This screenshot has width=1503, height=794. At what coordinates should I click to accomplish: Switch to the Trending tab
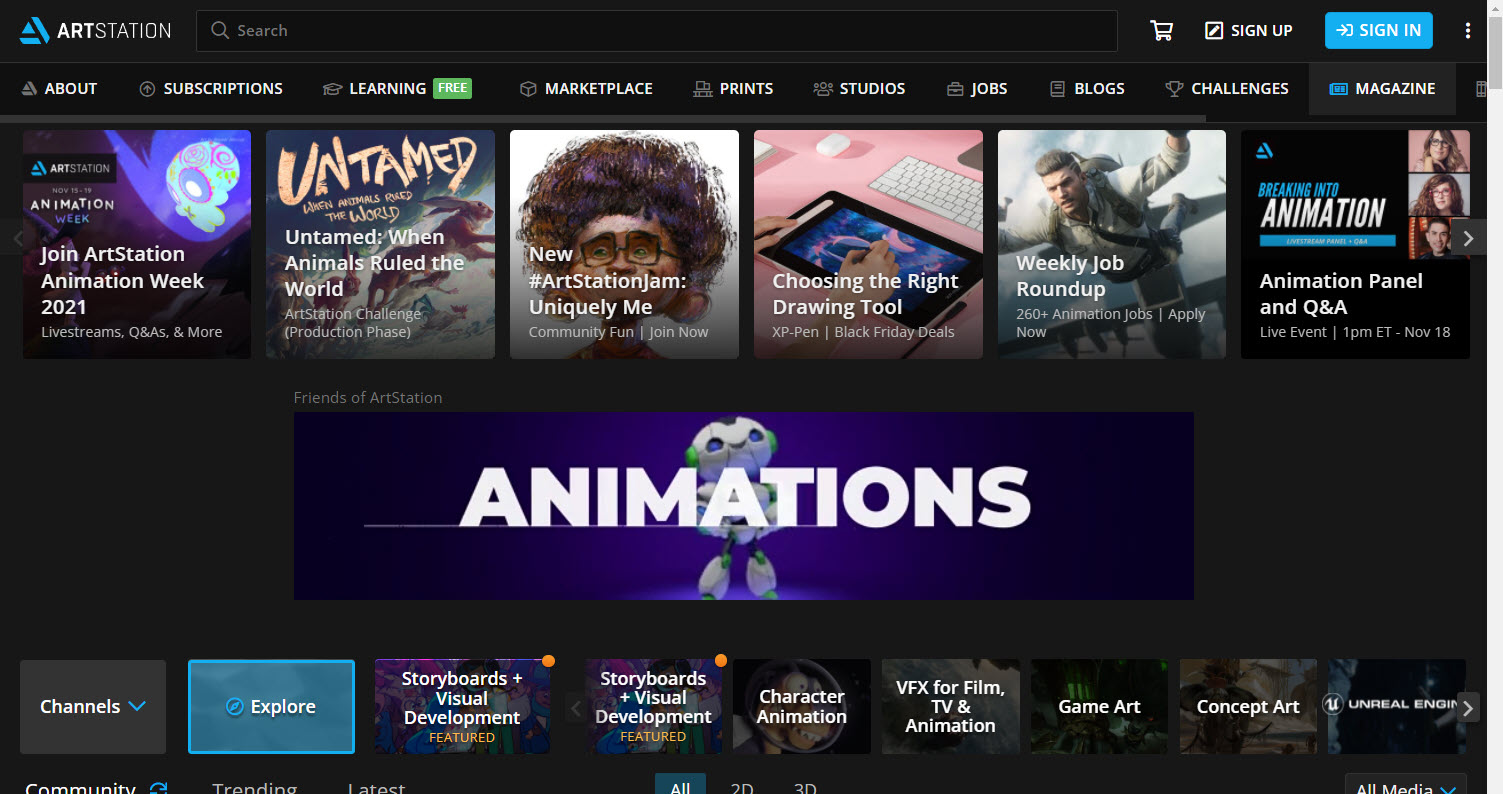(x=254, y=787)
